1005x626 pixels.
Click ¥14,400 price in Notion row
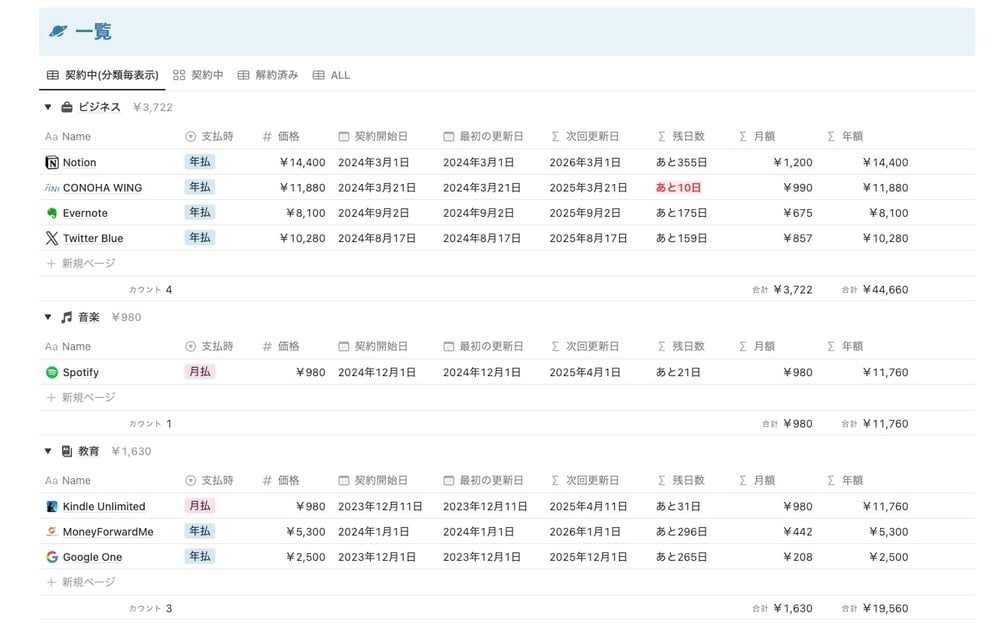coord(302,163)
